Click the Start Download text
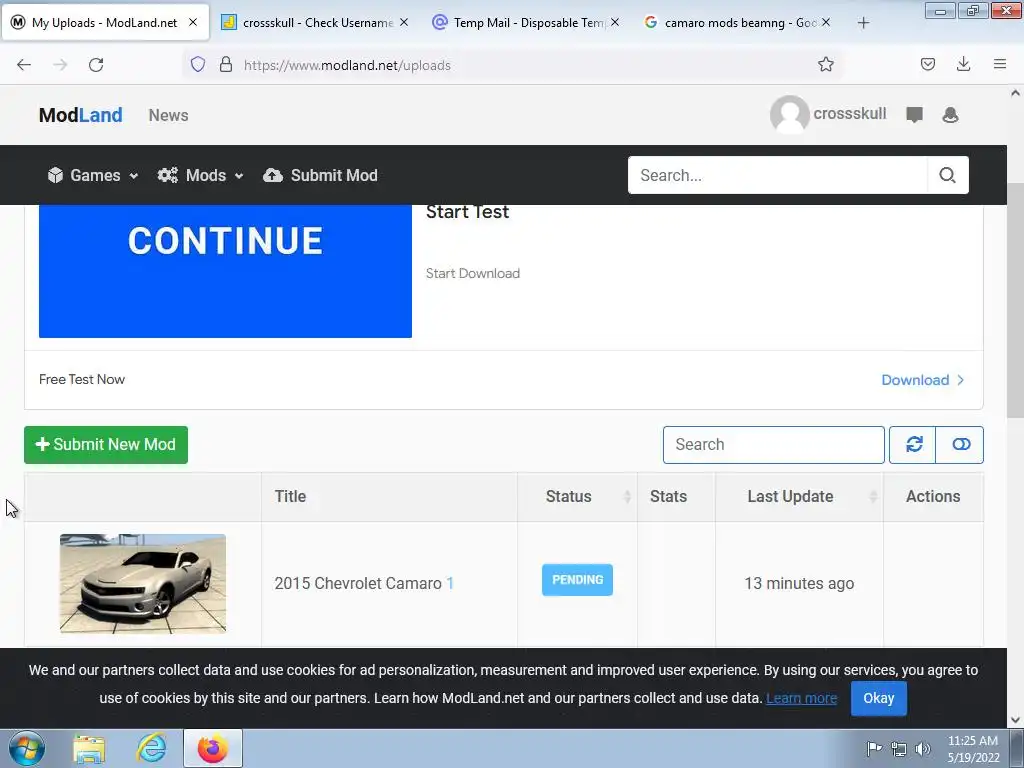This screenshot has height=768, width=1024. (x=473, y=273)
